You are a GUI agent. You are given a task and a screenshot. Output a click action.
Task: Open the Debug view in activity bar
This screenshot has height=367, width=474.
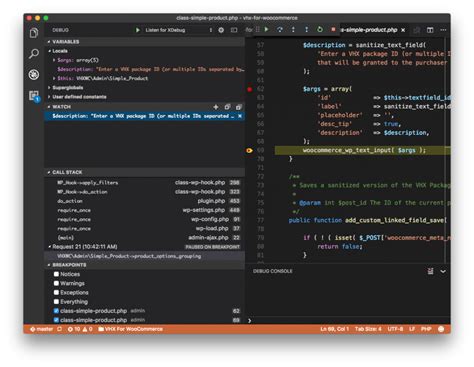[34, 74]
